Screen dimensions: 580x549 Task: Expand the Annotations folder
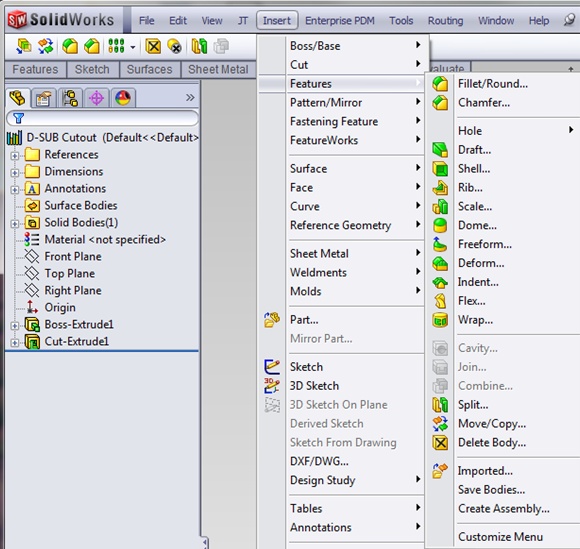[14, 190]
